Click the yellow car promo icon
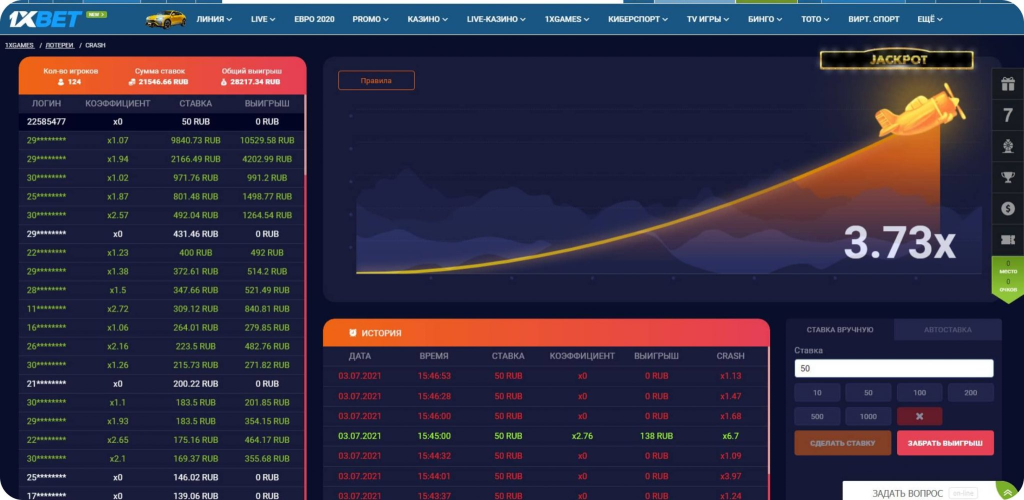Viewport: 1024px width, 500px height. tap(165, 19)
